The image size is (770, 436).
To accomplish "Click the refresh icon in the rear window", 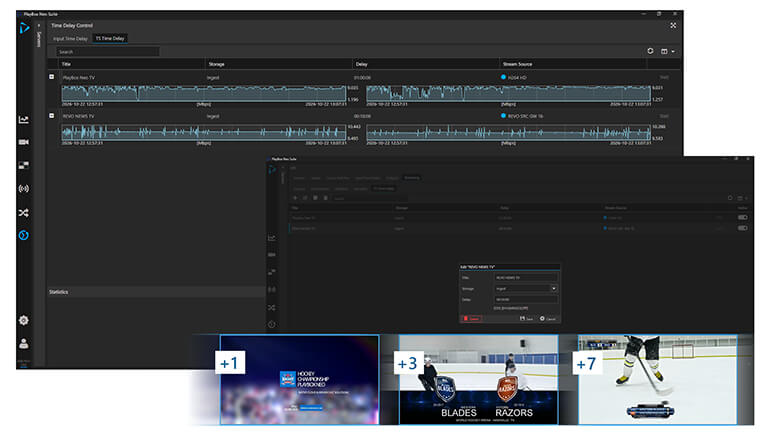I will pos(730,198).
